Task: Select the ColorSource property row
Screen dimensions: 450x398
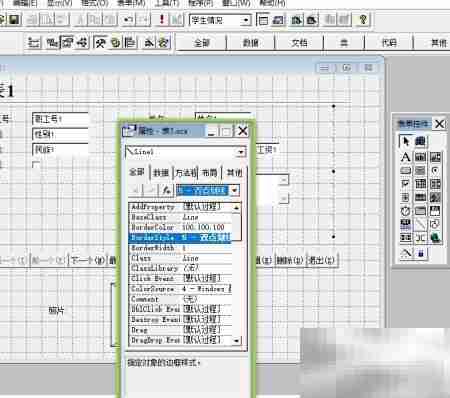Action: [180, 289]
